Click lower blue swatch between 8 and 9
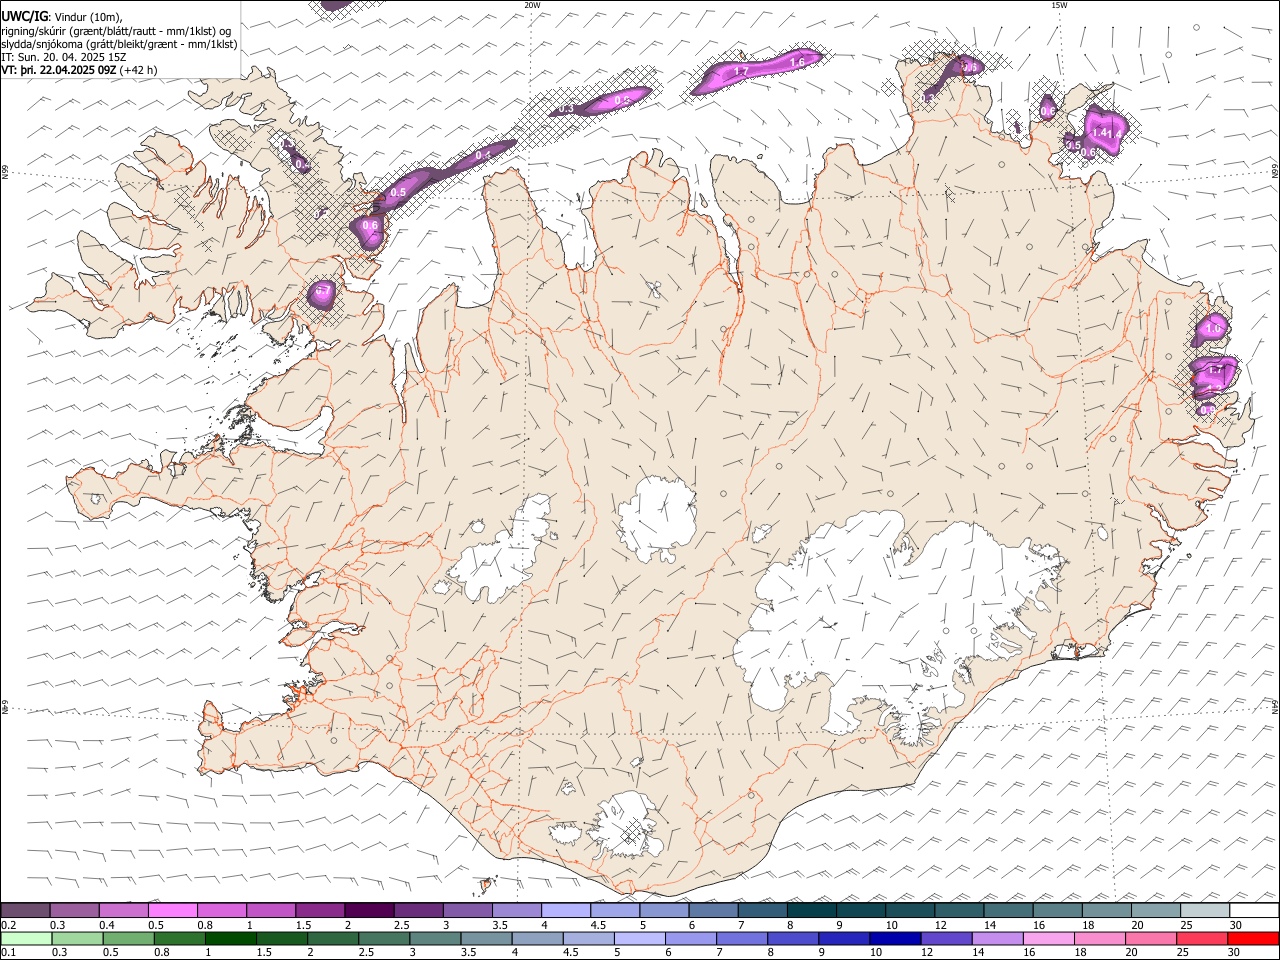This screenshot has height=960, width=1280. [792, 938]
